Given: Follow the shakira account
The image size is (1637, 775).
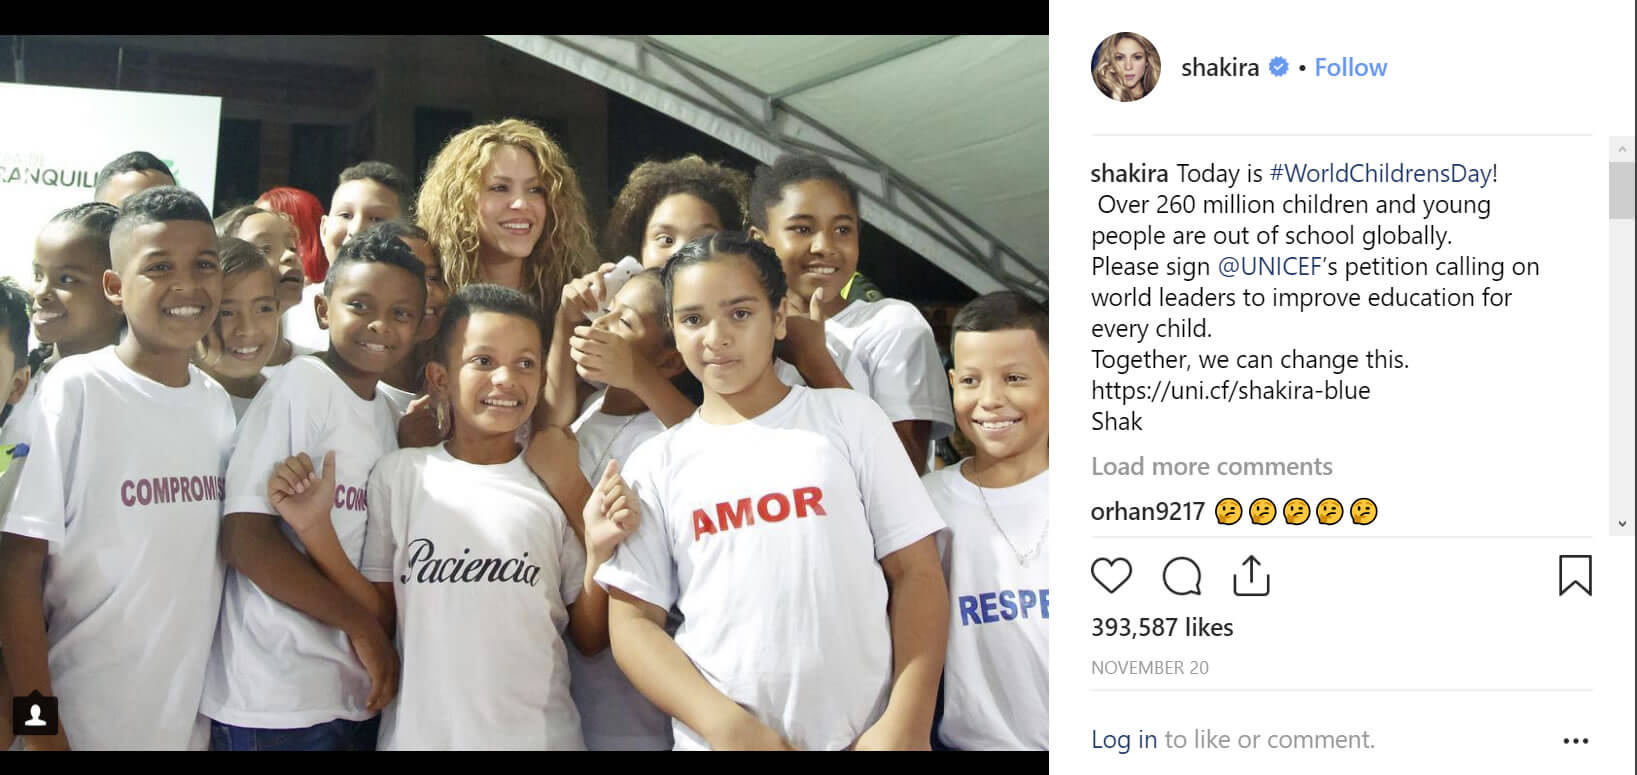Looking at the screenshot, I should [1350, 67].
